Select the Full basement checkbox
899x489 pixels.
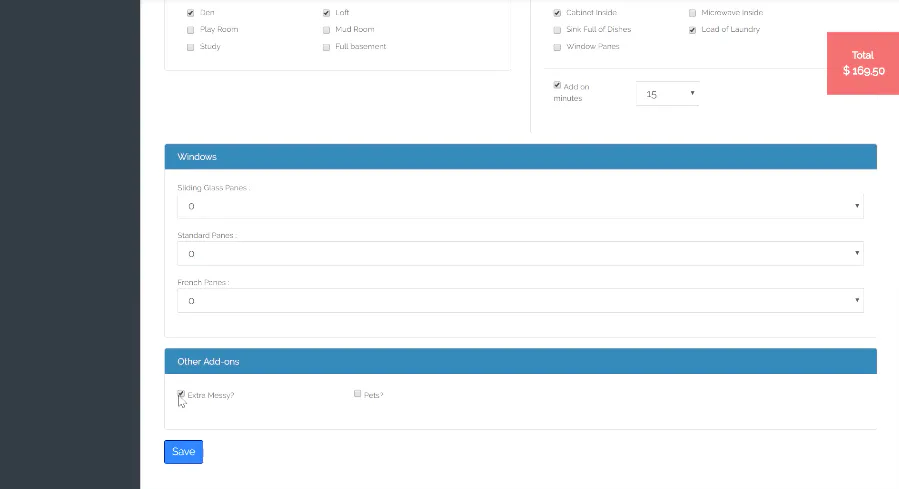326,47
